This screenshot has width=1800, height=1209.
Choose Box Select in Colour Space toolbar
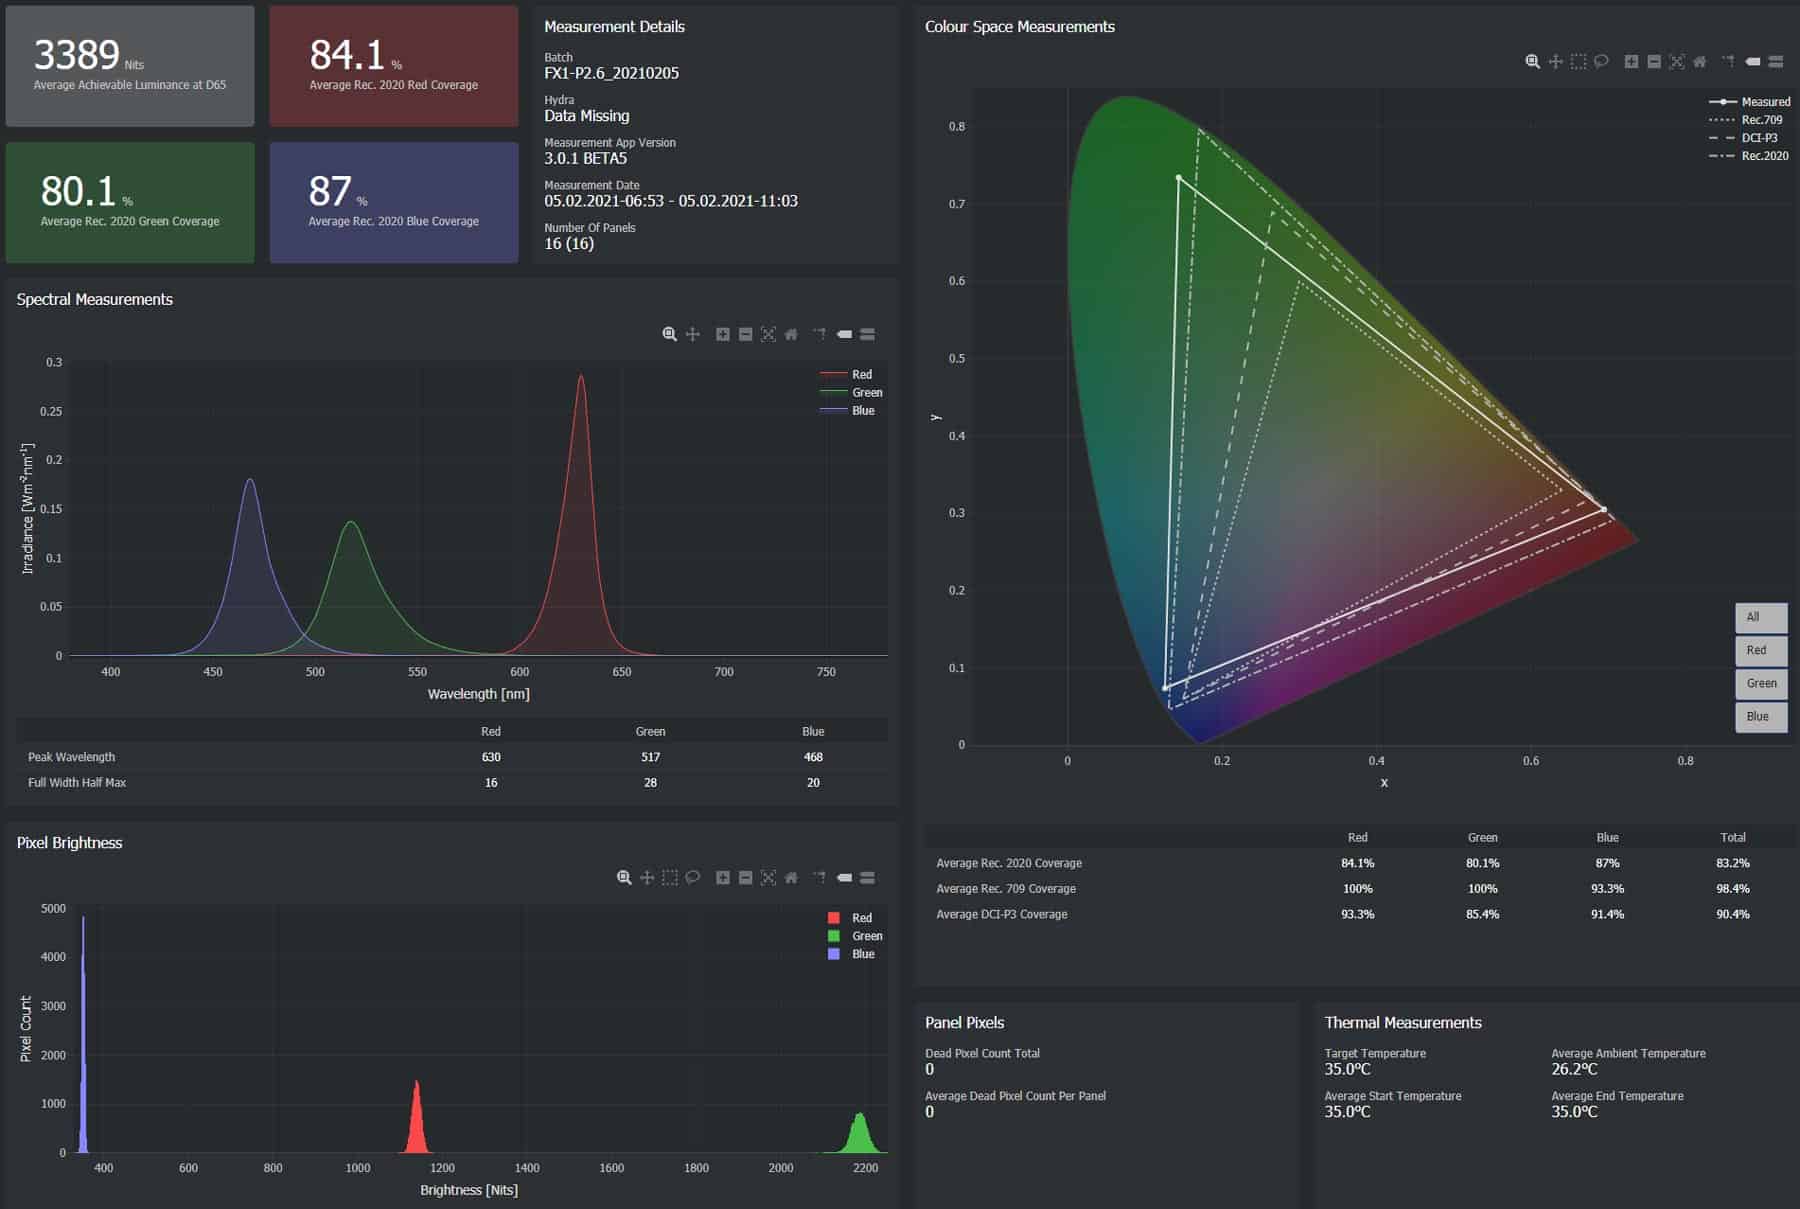(1578, 61)
